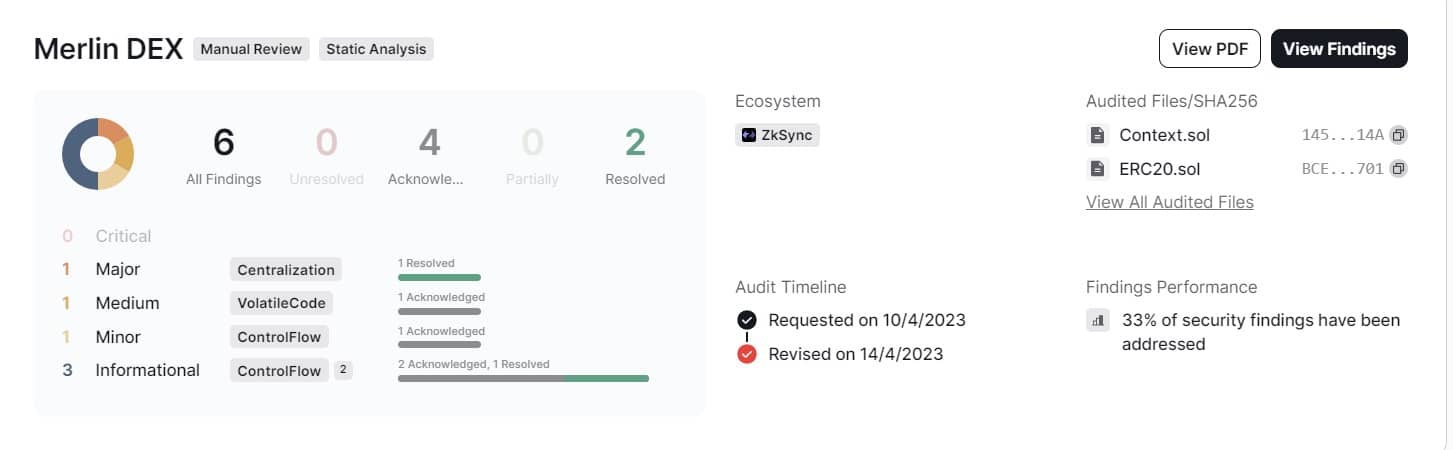Click hash text BCE...701

(1343, 168)
